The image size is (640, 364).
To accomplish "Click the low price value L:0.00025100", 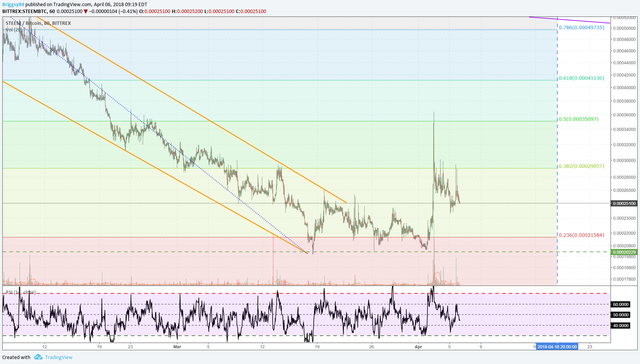I will pyautogui.click(x=219, y=11).
